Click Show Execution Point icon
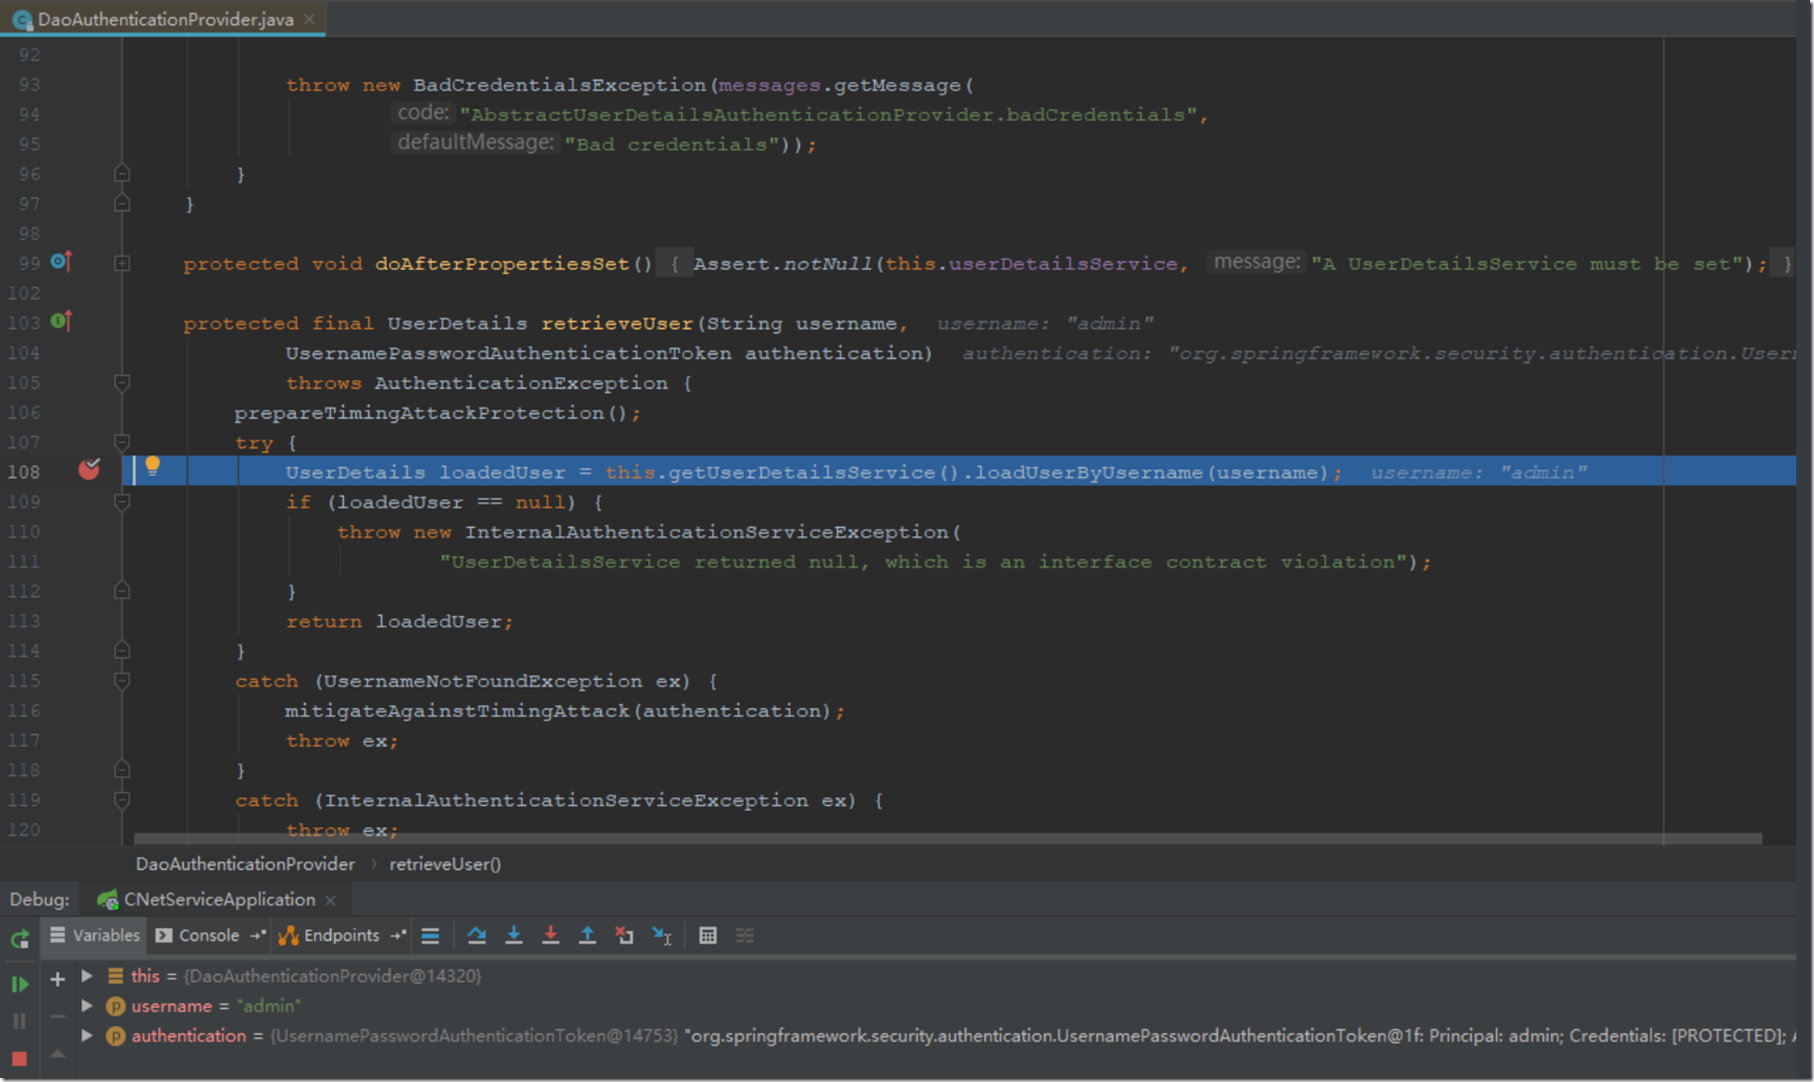The image size is (1814, 1082). tap(431, 936)
